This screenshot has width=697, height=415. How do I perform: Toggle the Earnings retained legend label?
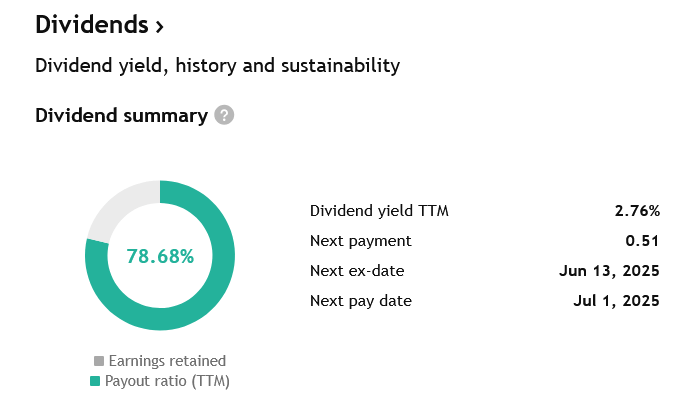(x=167, y=361)
